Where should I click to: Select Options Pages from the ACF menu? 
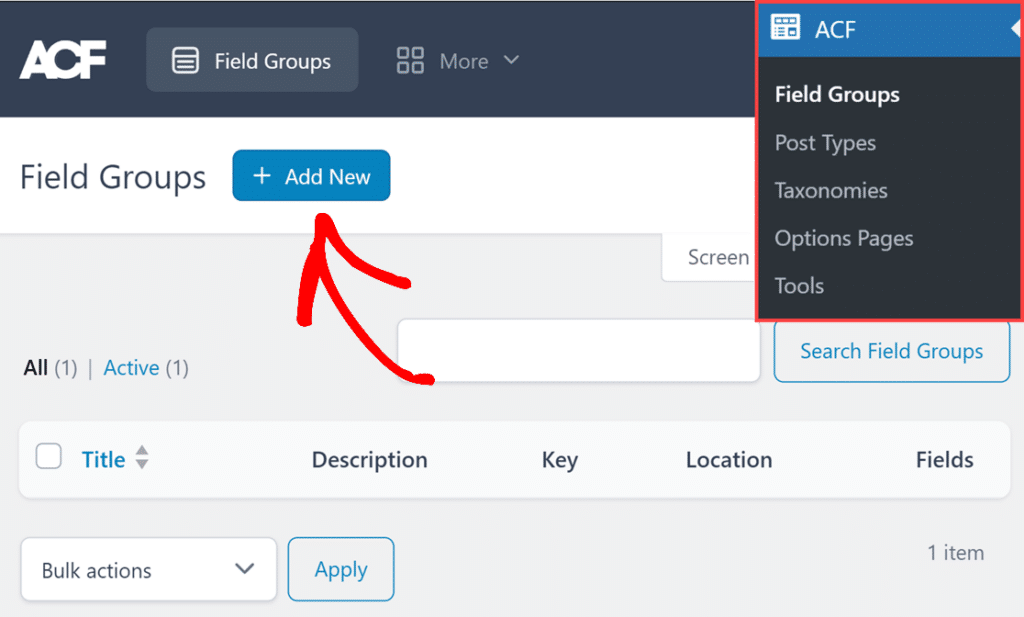click(843, 238)
